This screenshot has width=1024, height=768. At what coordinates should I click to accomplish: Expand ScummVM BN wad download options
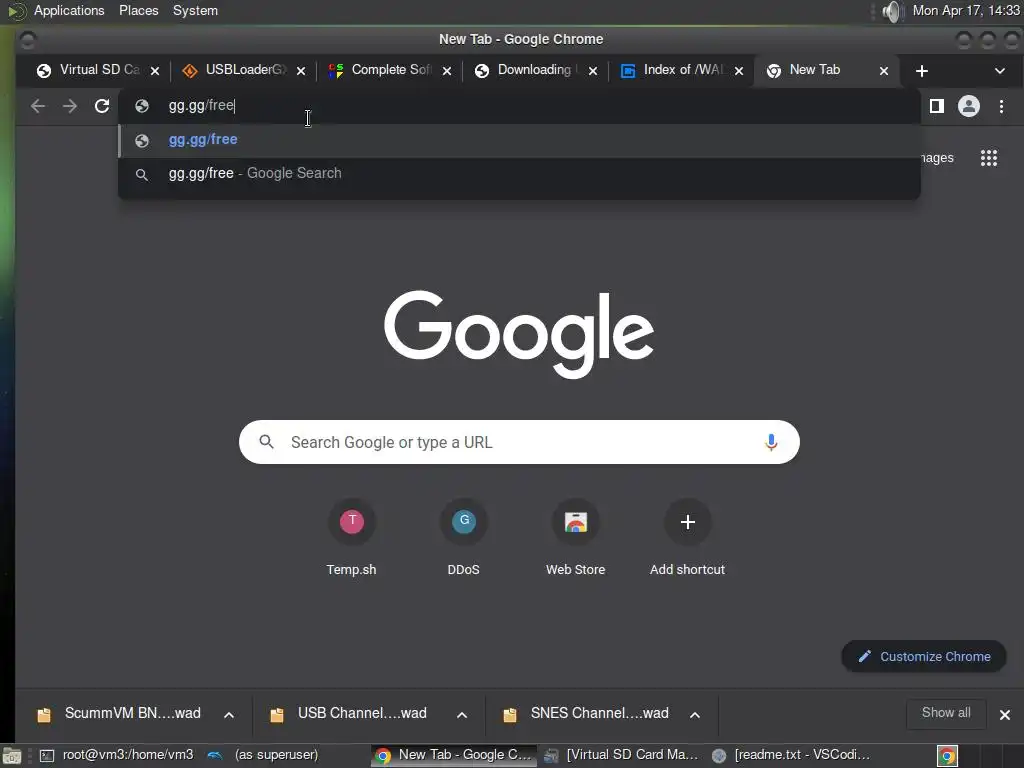pos(229,715)
